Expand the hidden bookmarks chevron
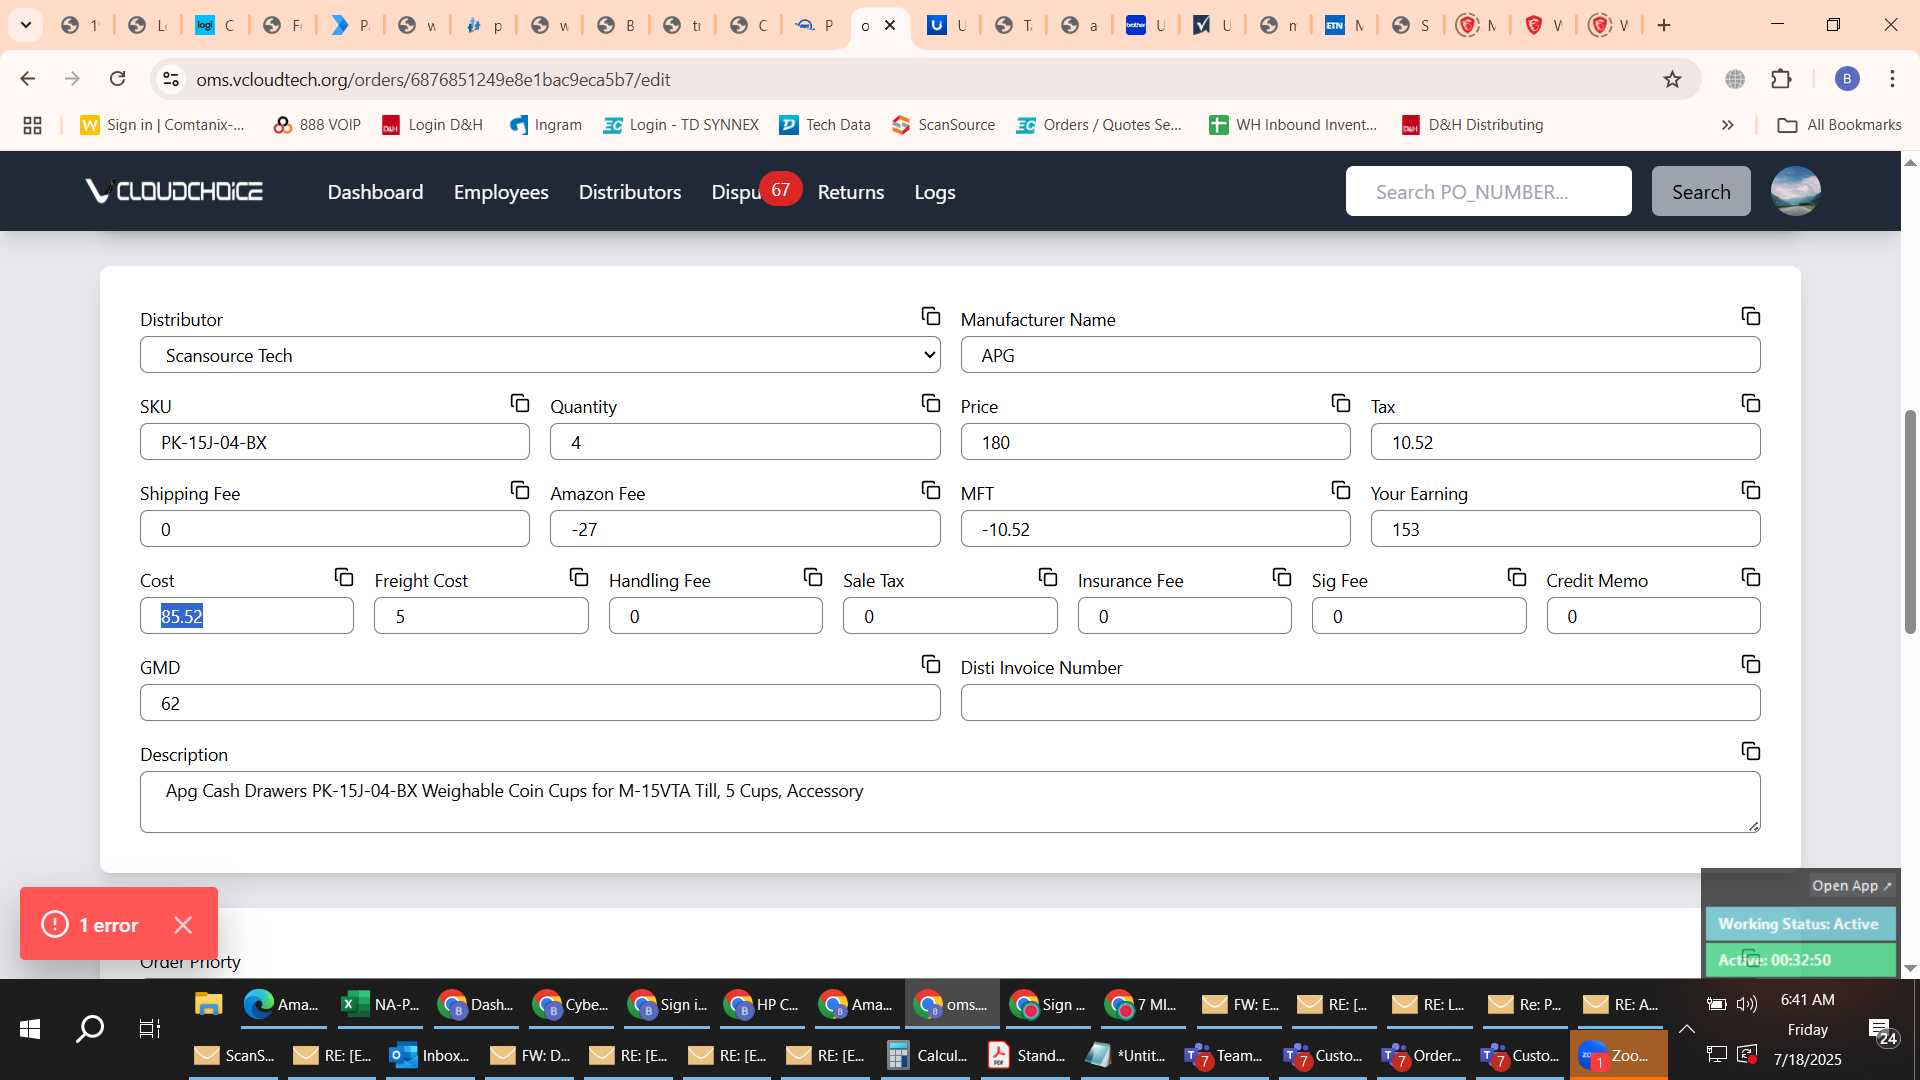1920x1080 pixels. tap(1727, 125)
